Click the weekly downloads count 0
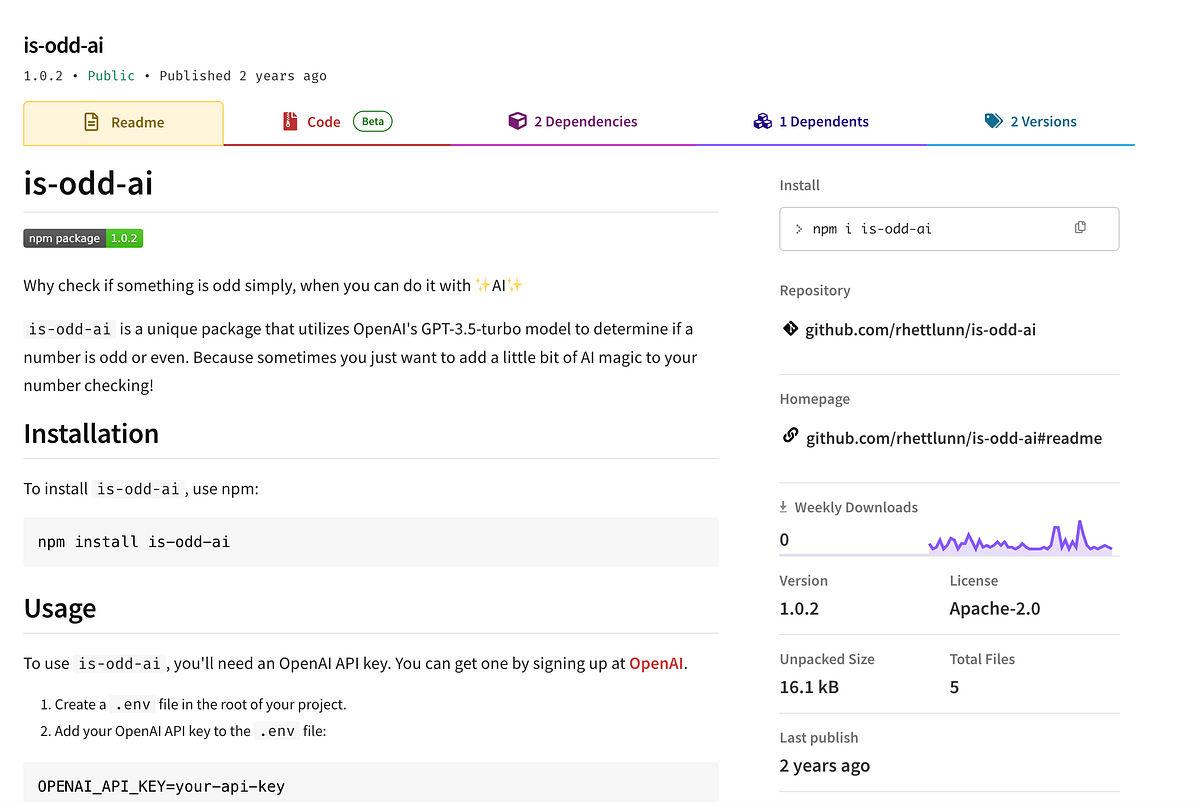 (784, 540)
